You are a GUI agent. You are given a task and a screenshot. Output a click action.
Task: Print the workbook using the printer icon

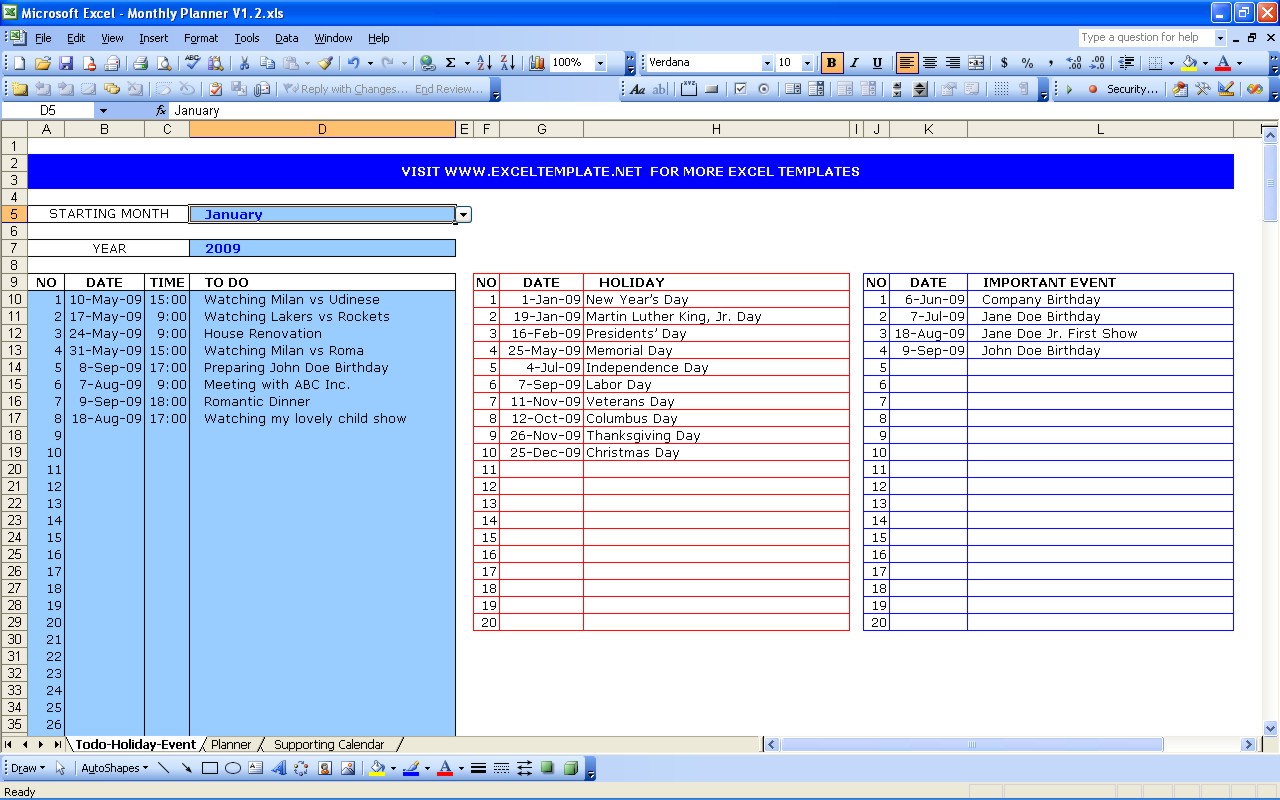click(x=141, y=63)
